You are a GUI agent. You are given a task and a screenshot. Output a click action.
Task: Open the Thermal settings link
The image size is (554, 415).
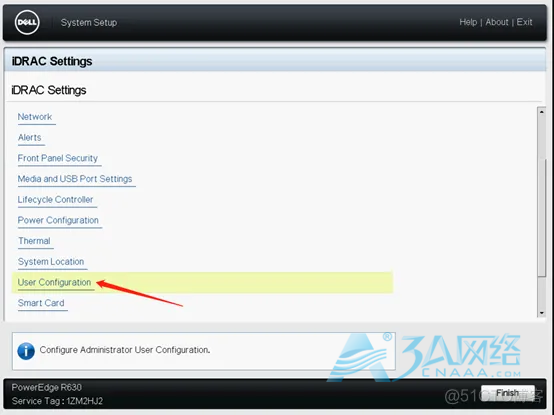pyautogui.click(x=34, y=241)
